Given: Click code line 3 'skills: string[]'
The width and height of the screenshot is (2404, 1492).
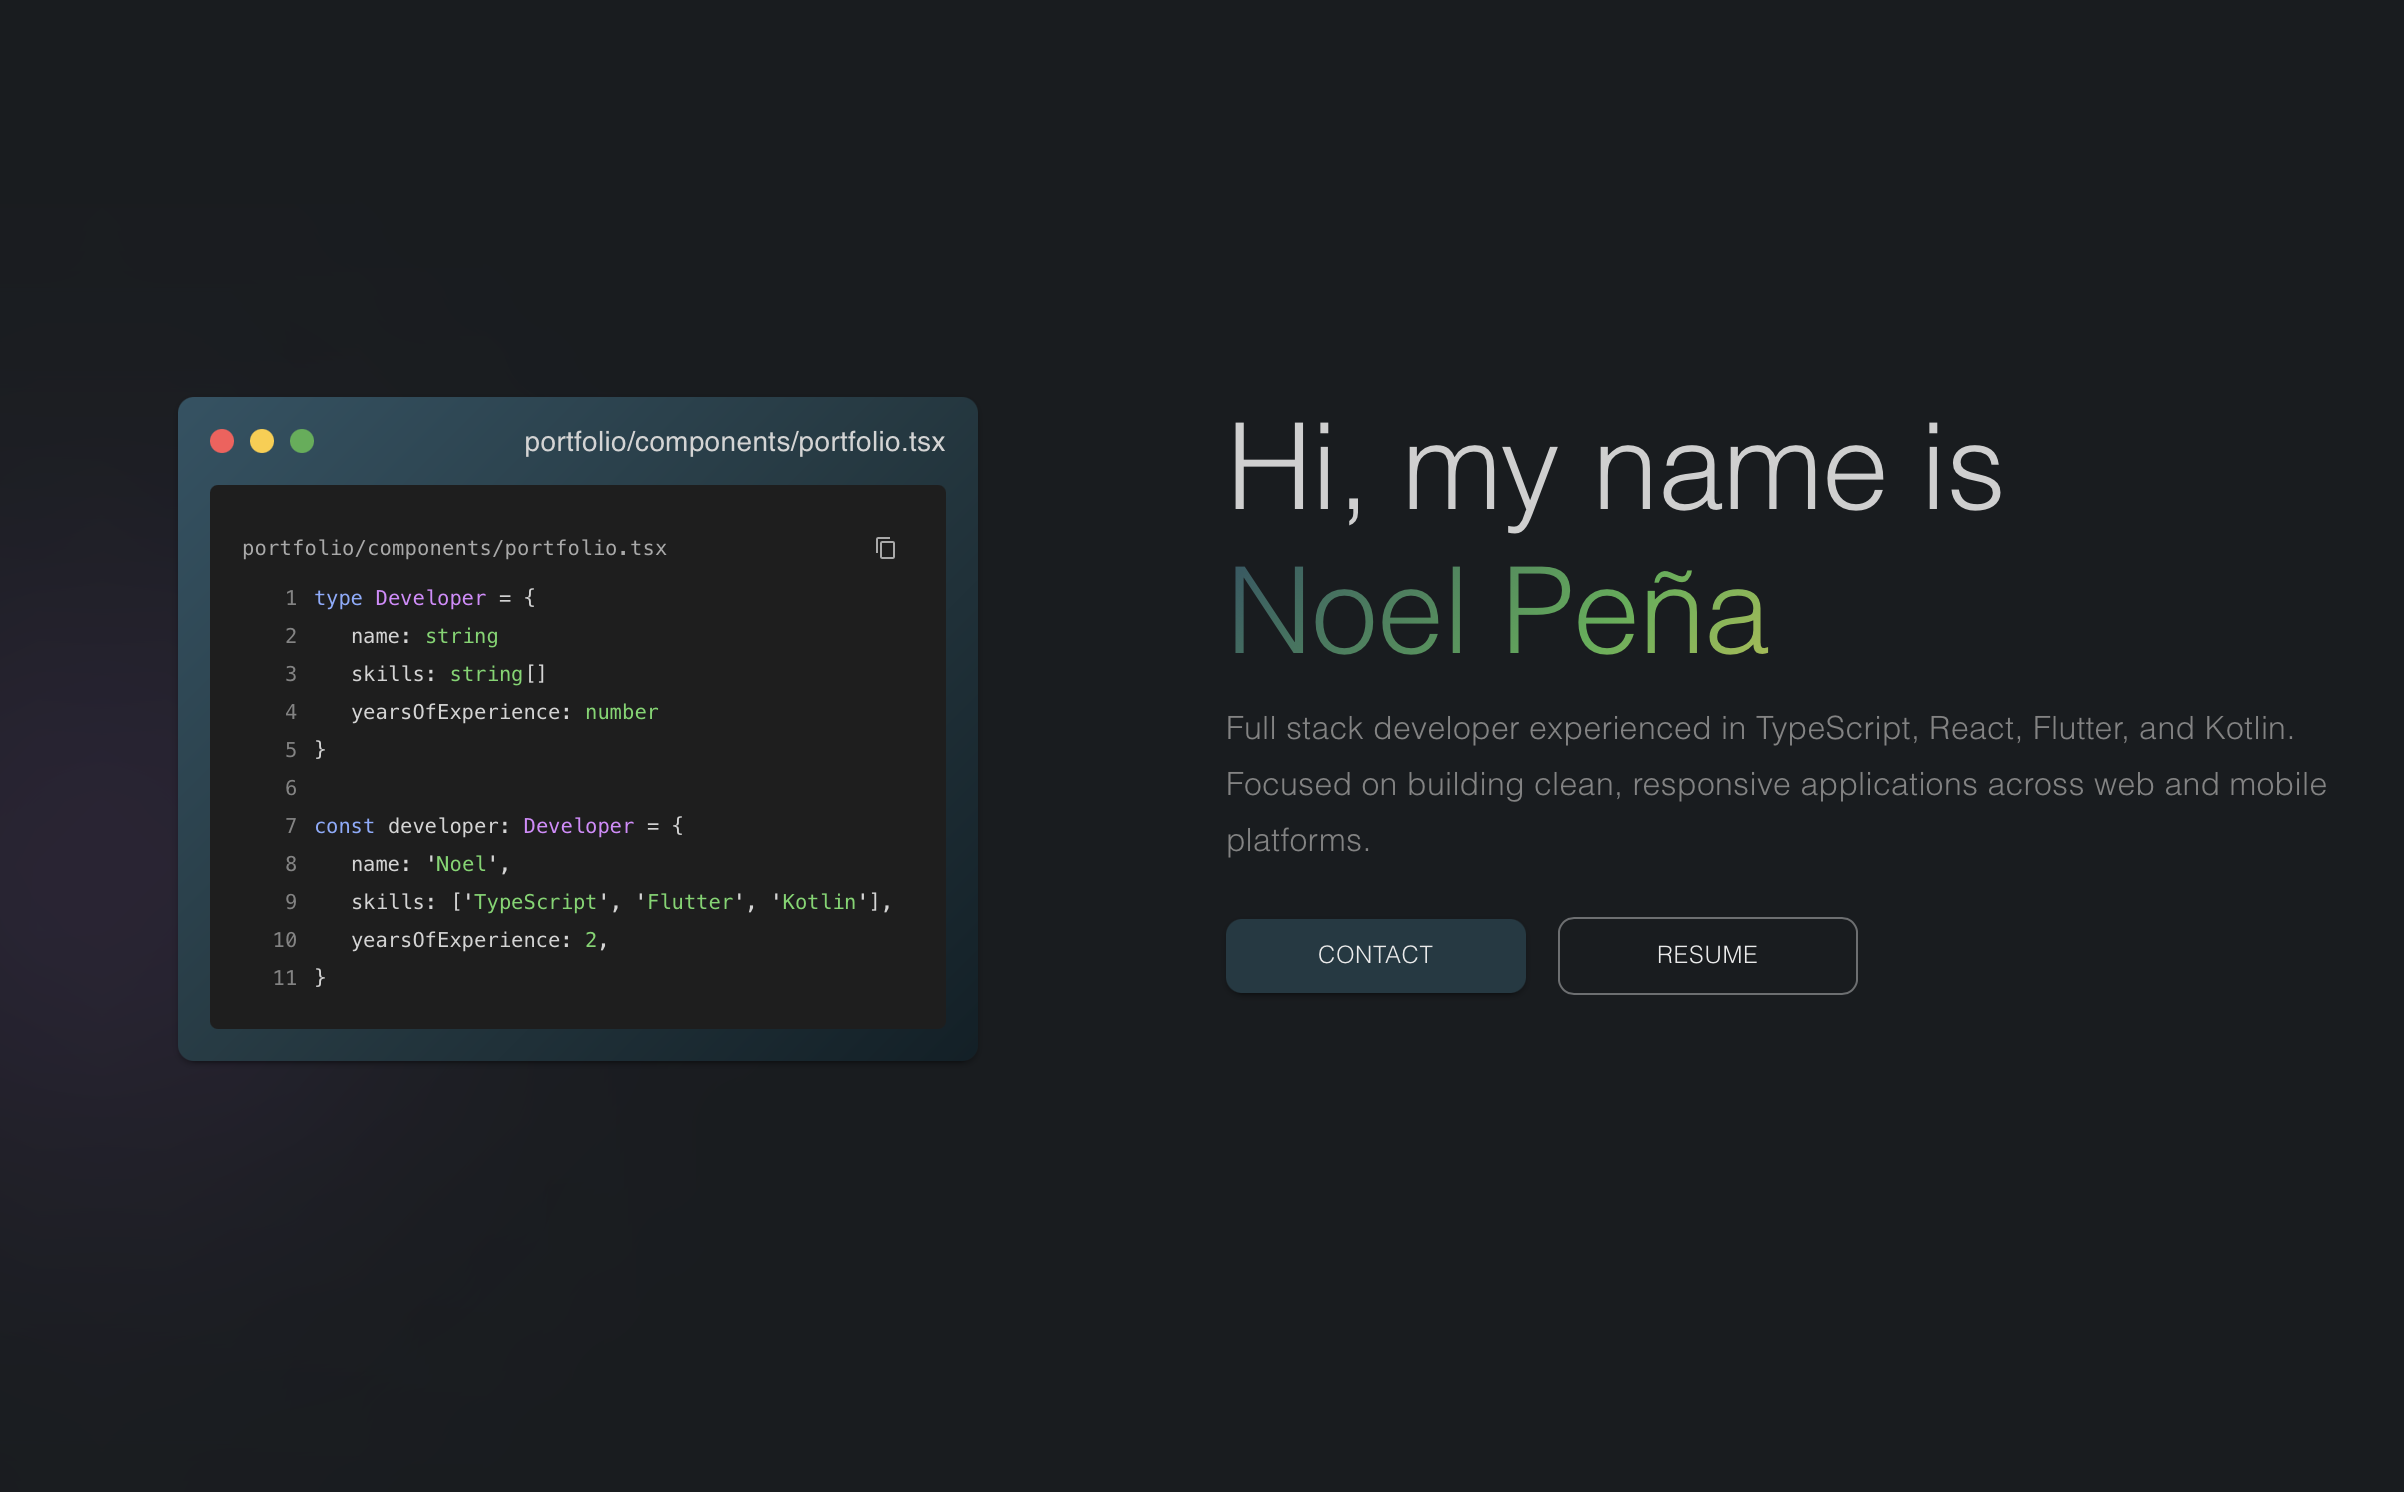Looking at the screenshot, I should (449, 674).
